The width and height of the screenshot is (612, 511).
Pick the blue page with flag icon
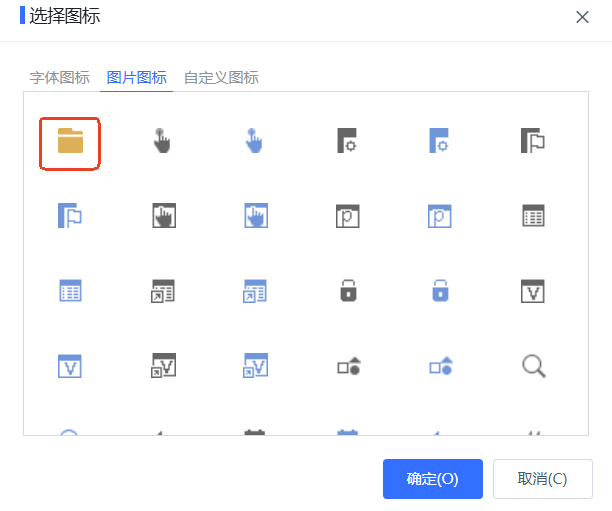click(70, 215)
